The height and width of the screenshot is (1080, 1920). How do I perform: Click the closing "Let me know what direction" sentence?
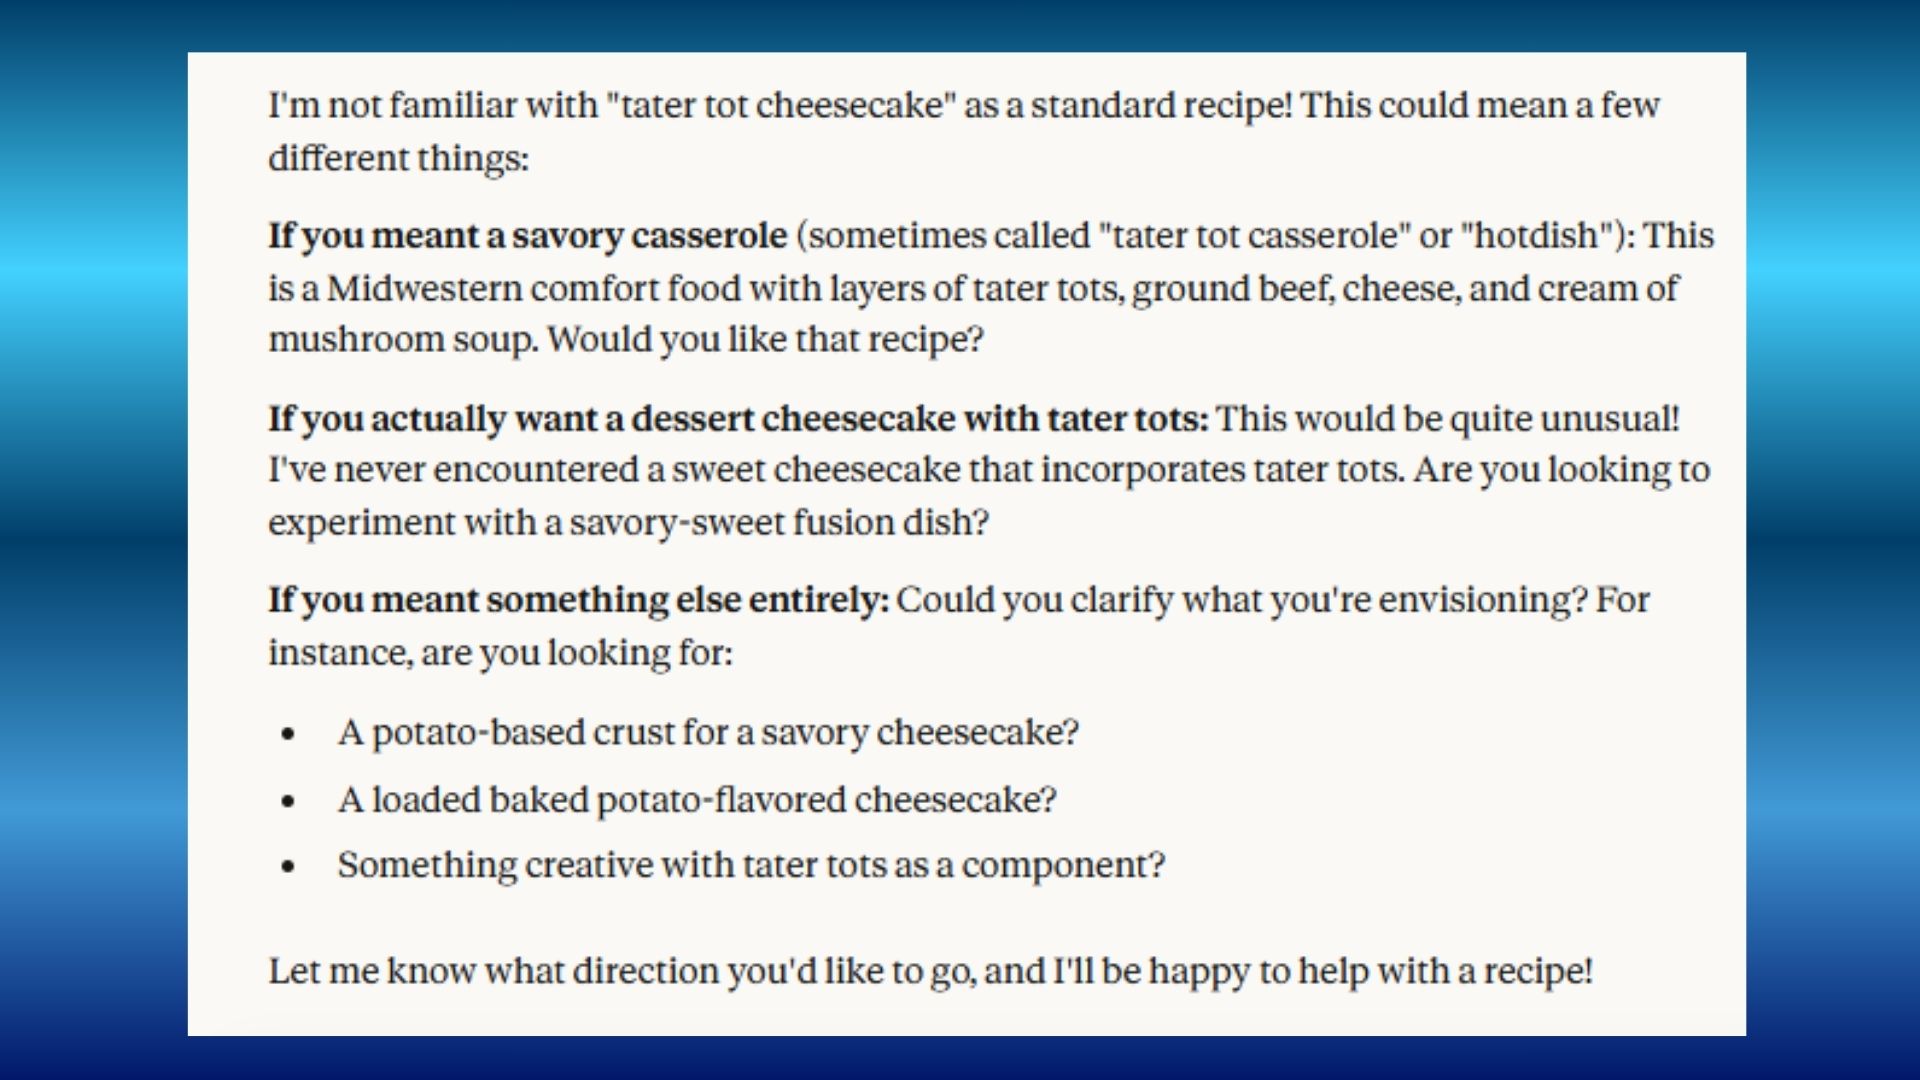tap(930, 972)
